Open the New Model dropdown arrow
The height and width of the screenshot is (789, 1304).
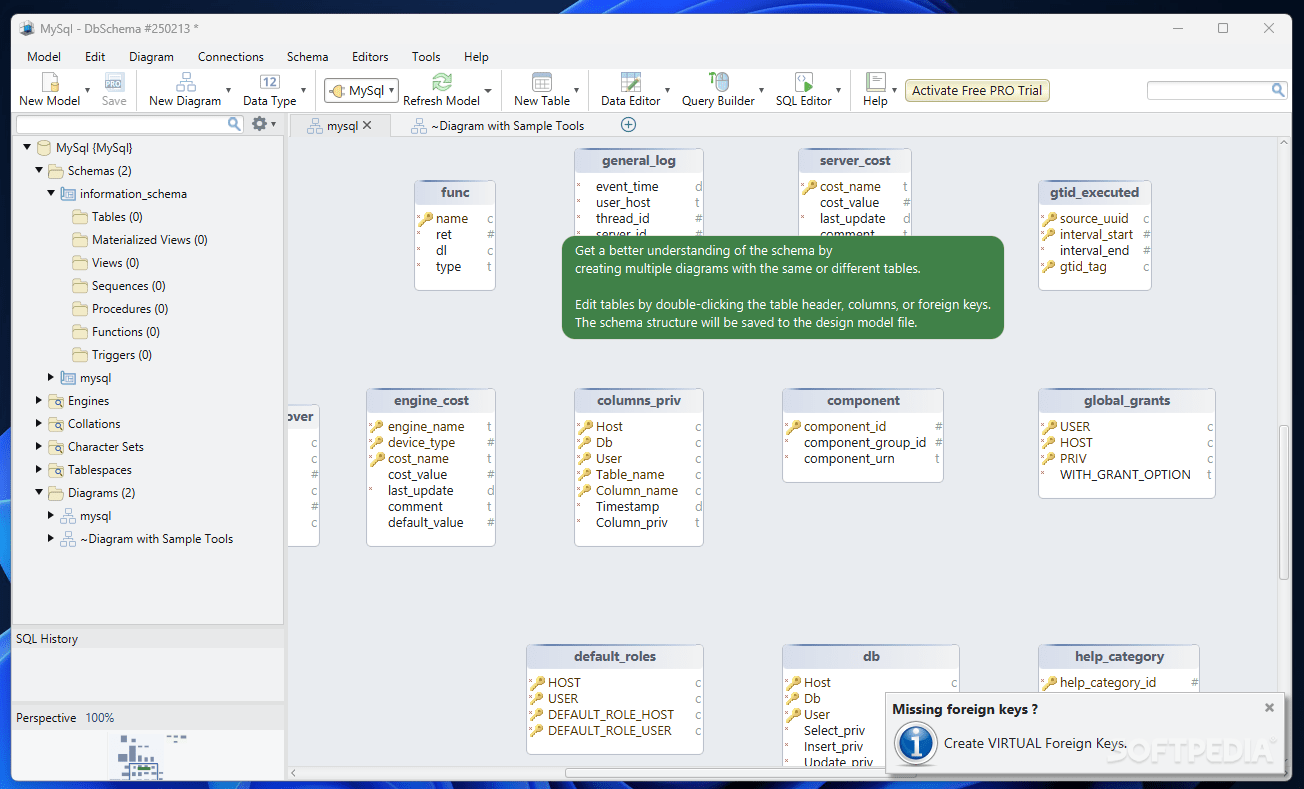tap(88, 91)
